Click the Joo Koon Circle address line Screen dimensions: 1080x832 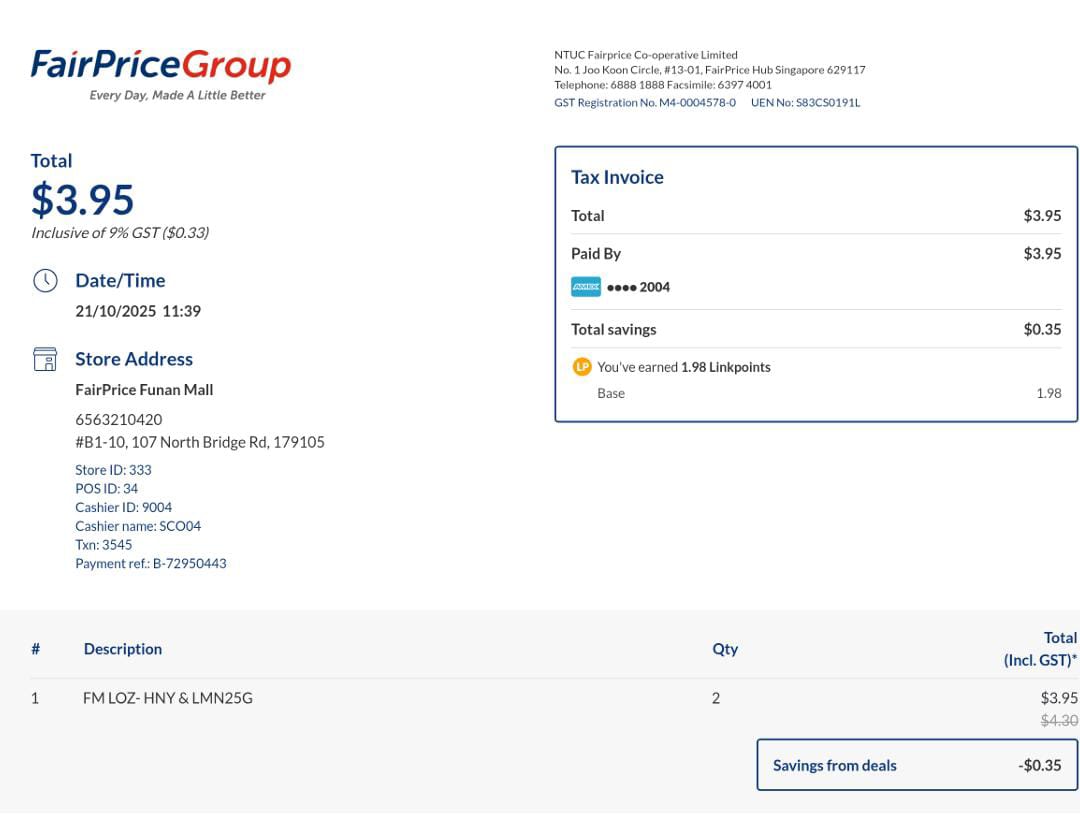pyautogui.click(x=709, y=70)
